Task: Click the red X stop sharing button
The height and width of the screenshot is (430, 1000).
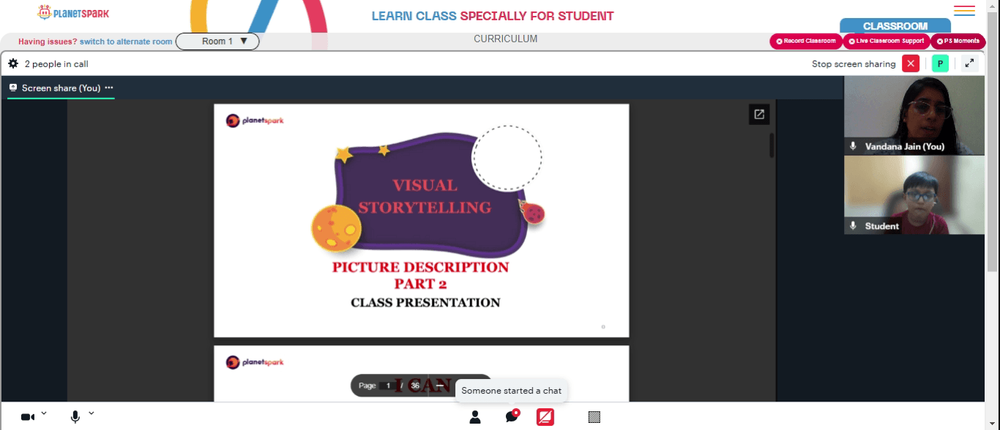Action: coord(911,64)
